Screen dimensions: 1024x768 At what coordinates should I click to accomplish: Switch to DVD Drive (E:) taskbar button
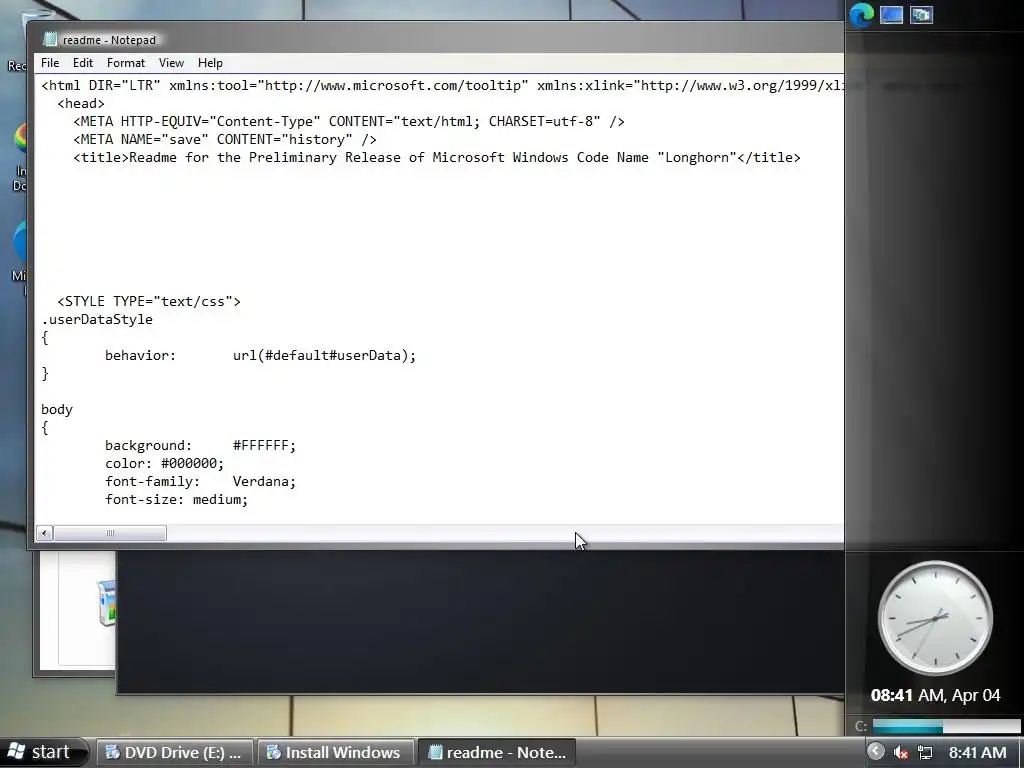pos(175,752)
